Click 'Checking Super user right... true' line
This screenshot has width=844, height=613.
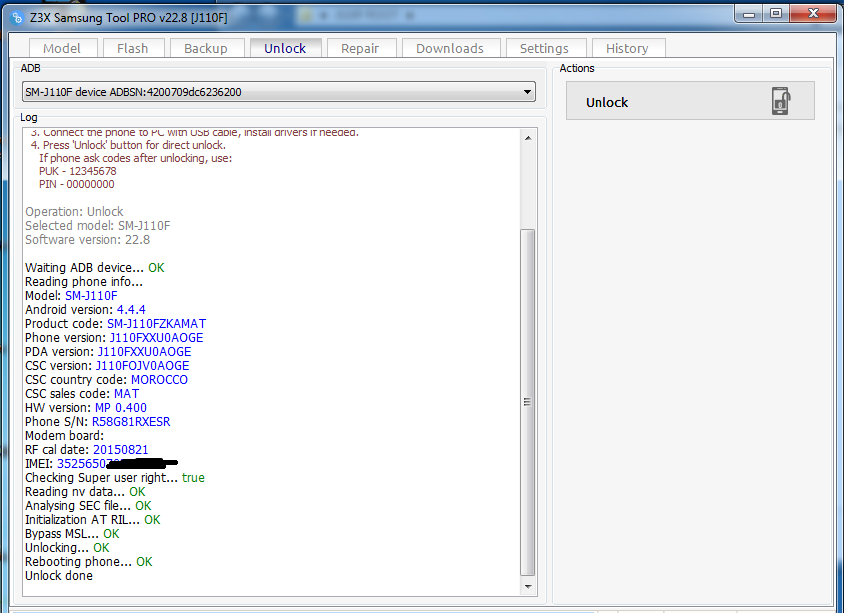[115, 477]
